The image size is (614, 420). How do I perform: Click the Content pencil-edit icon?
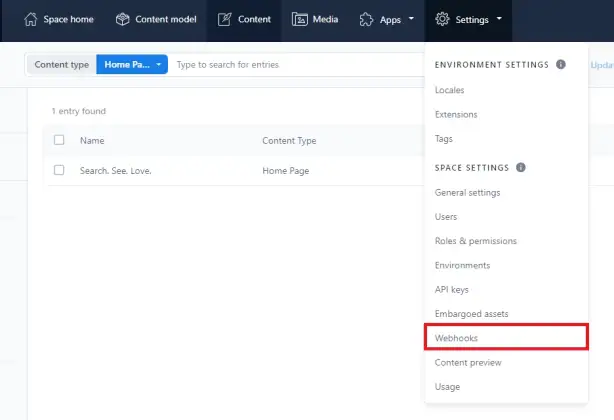225,19
